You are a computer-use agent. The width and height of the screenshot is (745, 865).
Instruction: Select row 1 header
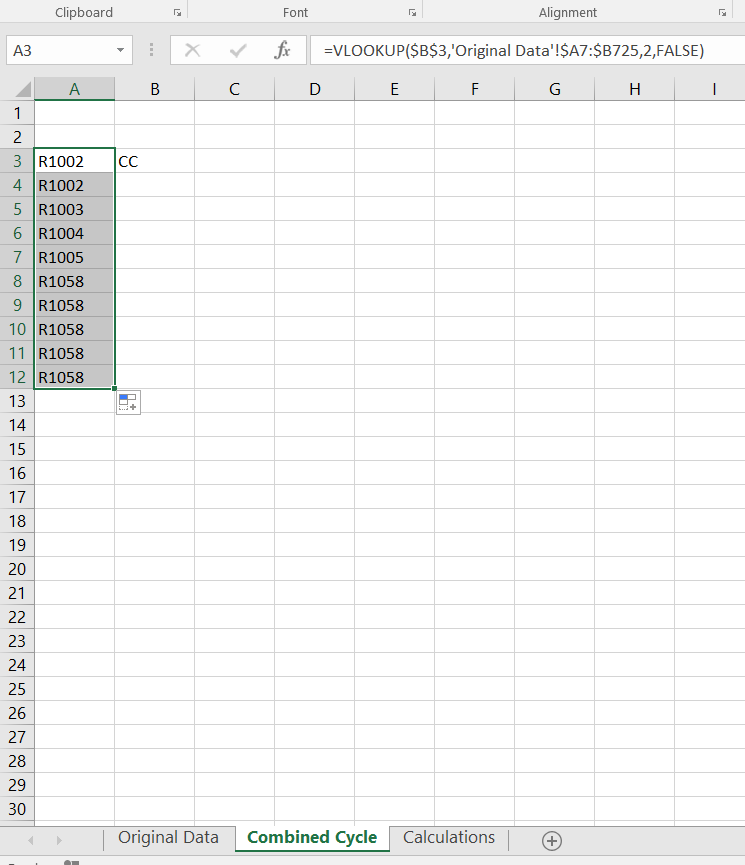pyautogui.click(x=17, y=113)
